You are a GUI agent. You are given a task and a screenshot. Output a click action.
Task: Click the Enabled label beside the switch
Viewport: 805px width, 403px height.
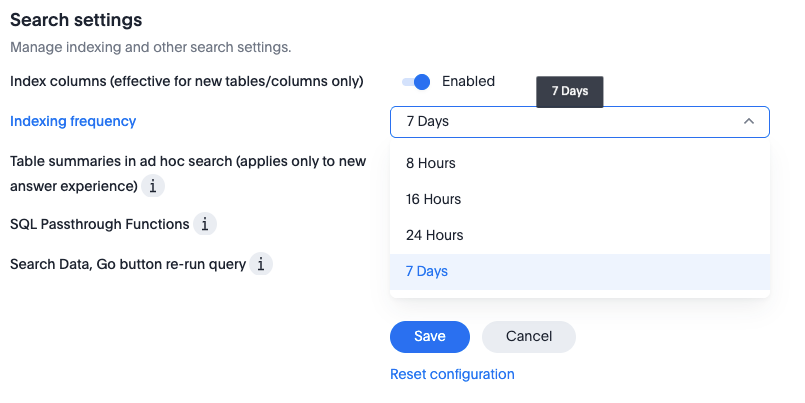(x=468, y=81)
